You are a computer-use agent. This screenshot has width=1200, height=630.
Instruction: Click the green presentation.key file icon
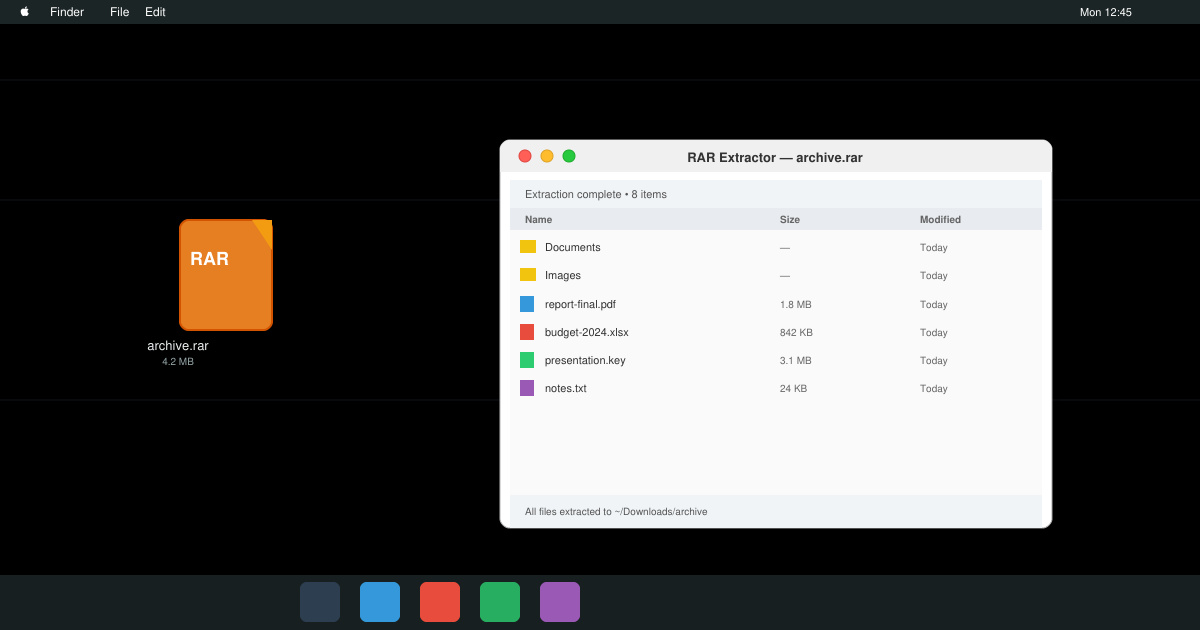pos(527,360)
